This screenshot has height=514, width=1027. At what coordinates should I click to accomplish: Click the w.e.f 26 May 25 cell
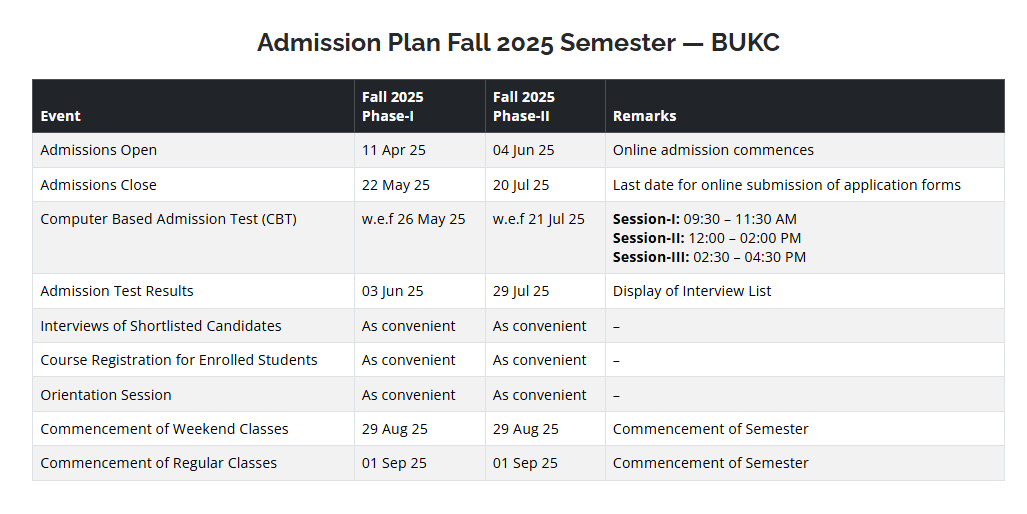pos(413,219)
